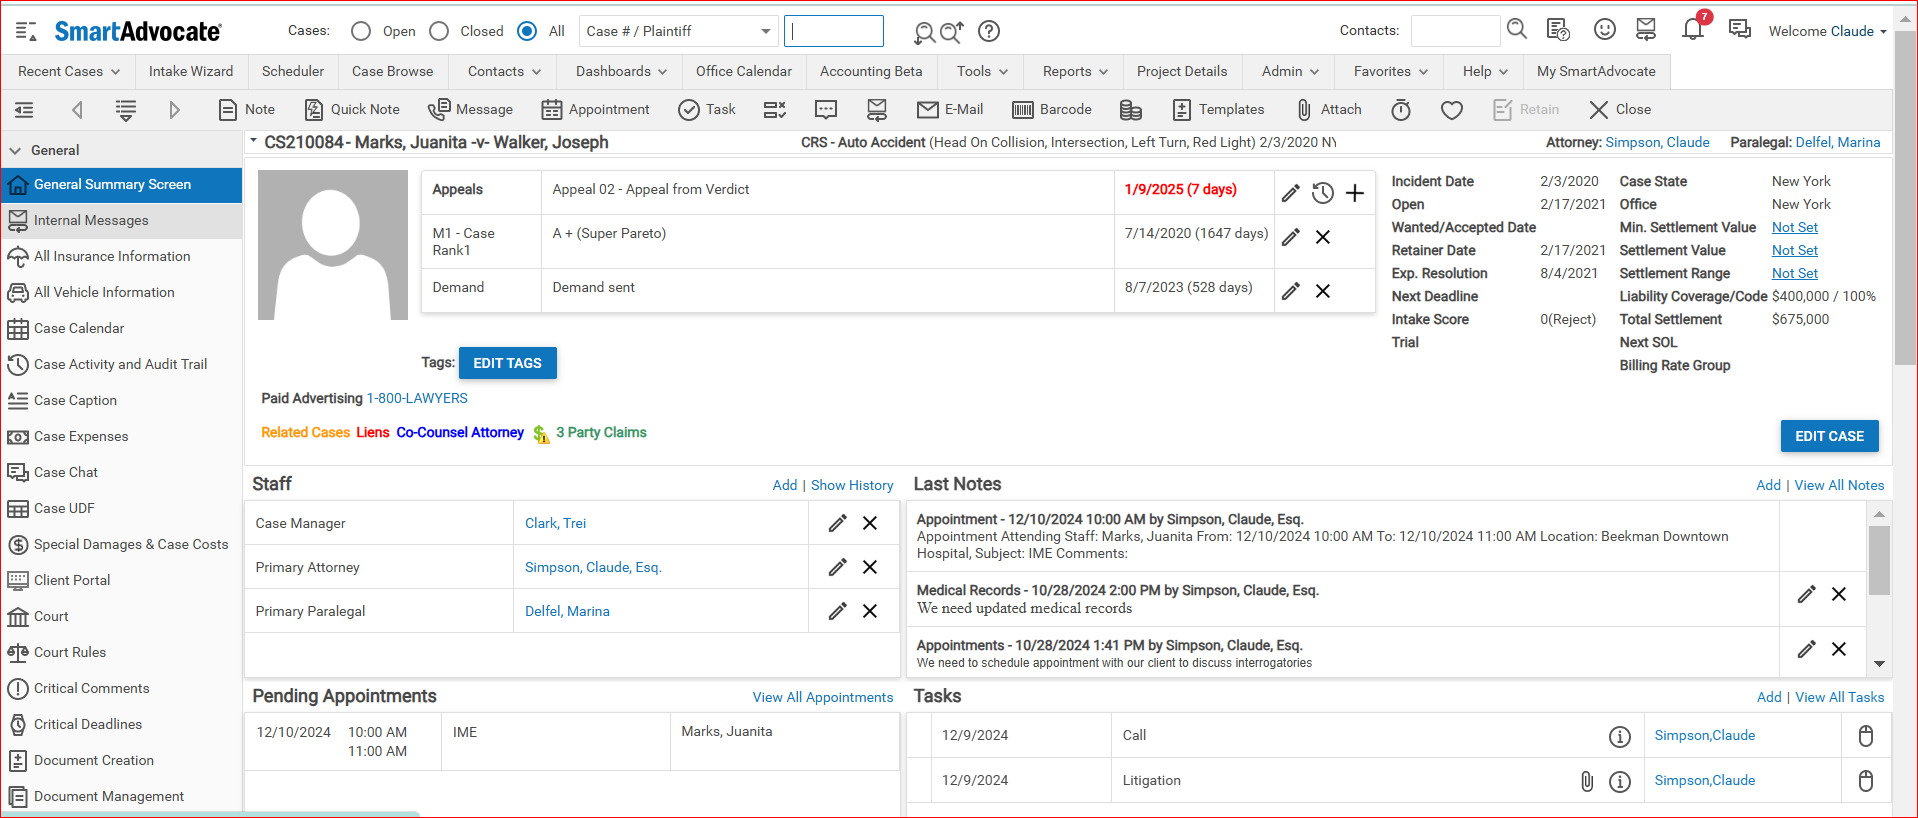Open Project Details
Viewport: 1918px width, 818px height.
click(x=1182, y=72)
